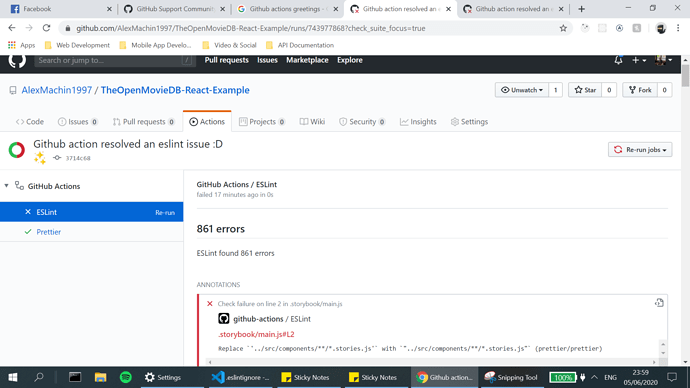Click the repository book icon beside AlexMachin1997
Screen dimensions: 690x388
coord(13,90)
